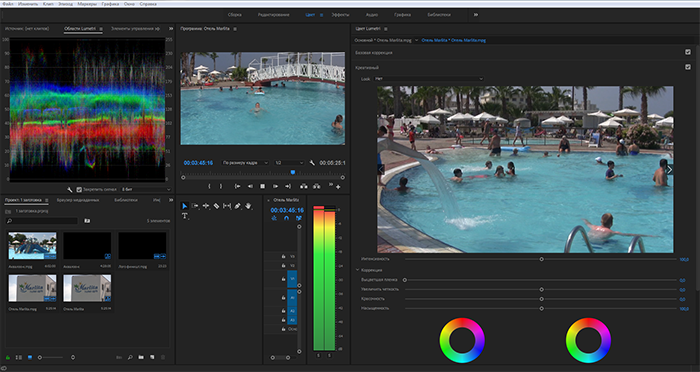
Task: Open the Look dropdown
Action: tap(429, 79)
